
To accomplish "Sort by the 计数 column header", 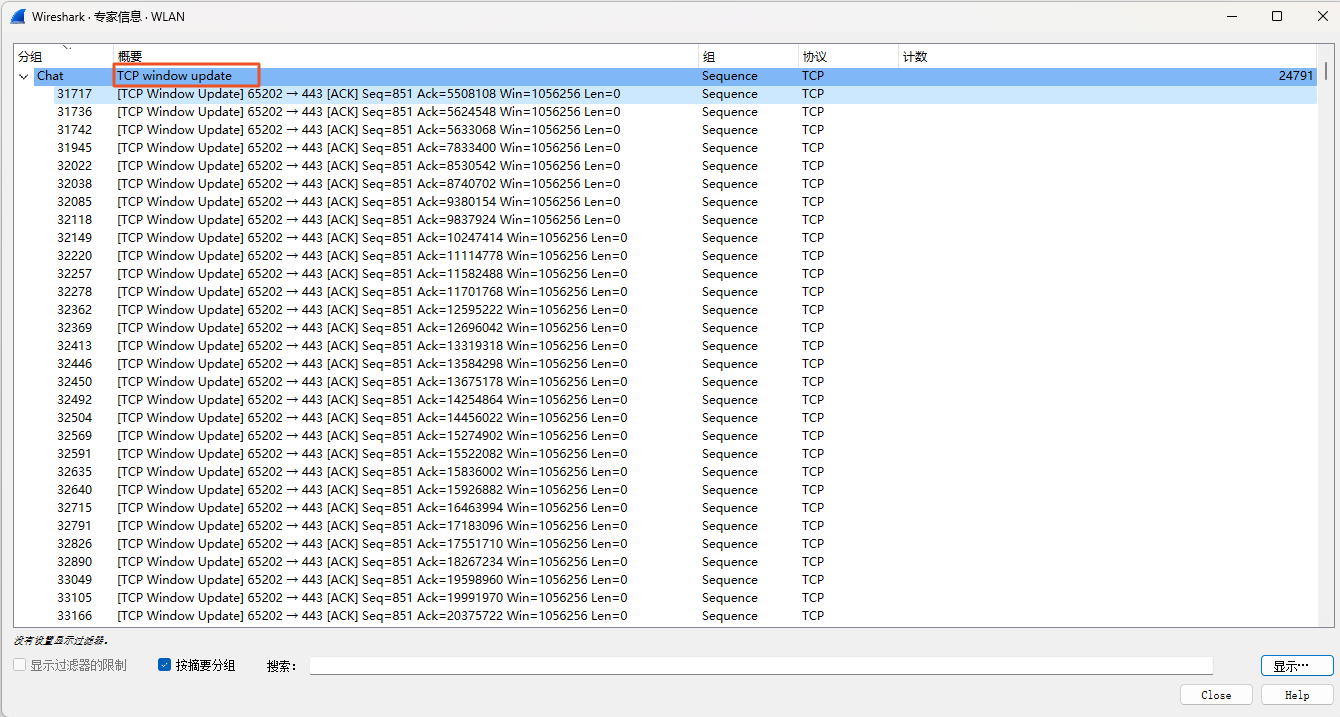I will [x=1108, y=57].
